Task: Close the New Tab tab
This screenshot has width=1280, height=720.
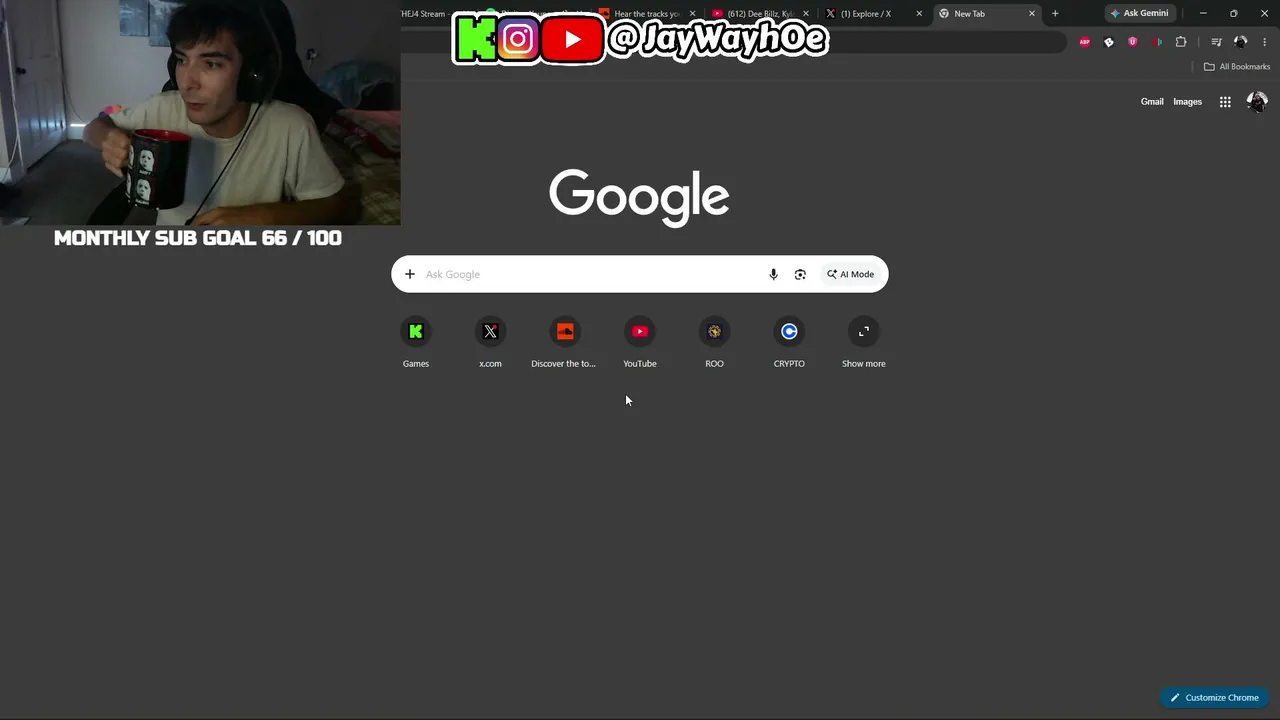Action: pyautogui.click(x=1032, y=14)
